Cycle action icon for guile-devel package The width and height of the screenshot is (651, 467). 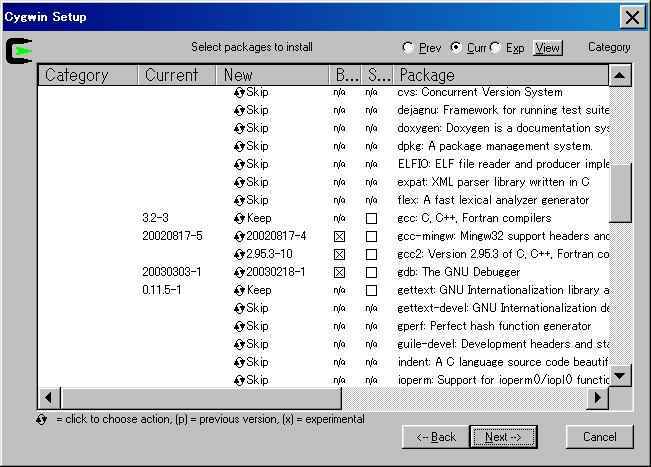239,345
